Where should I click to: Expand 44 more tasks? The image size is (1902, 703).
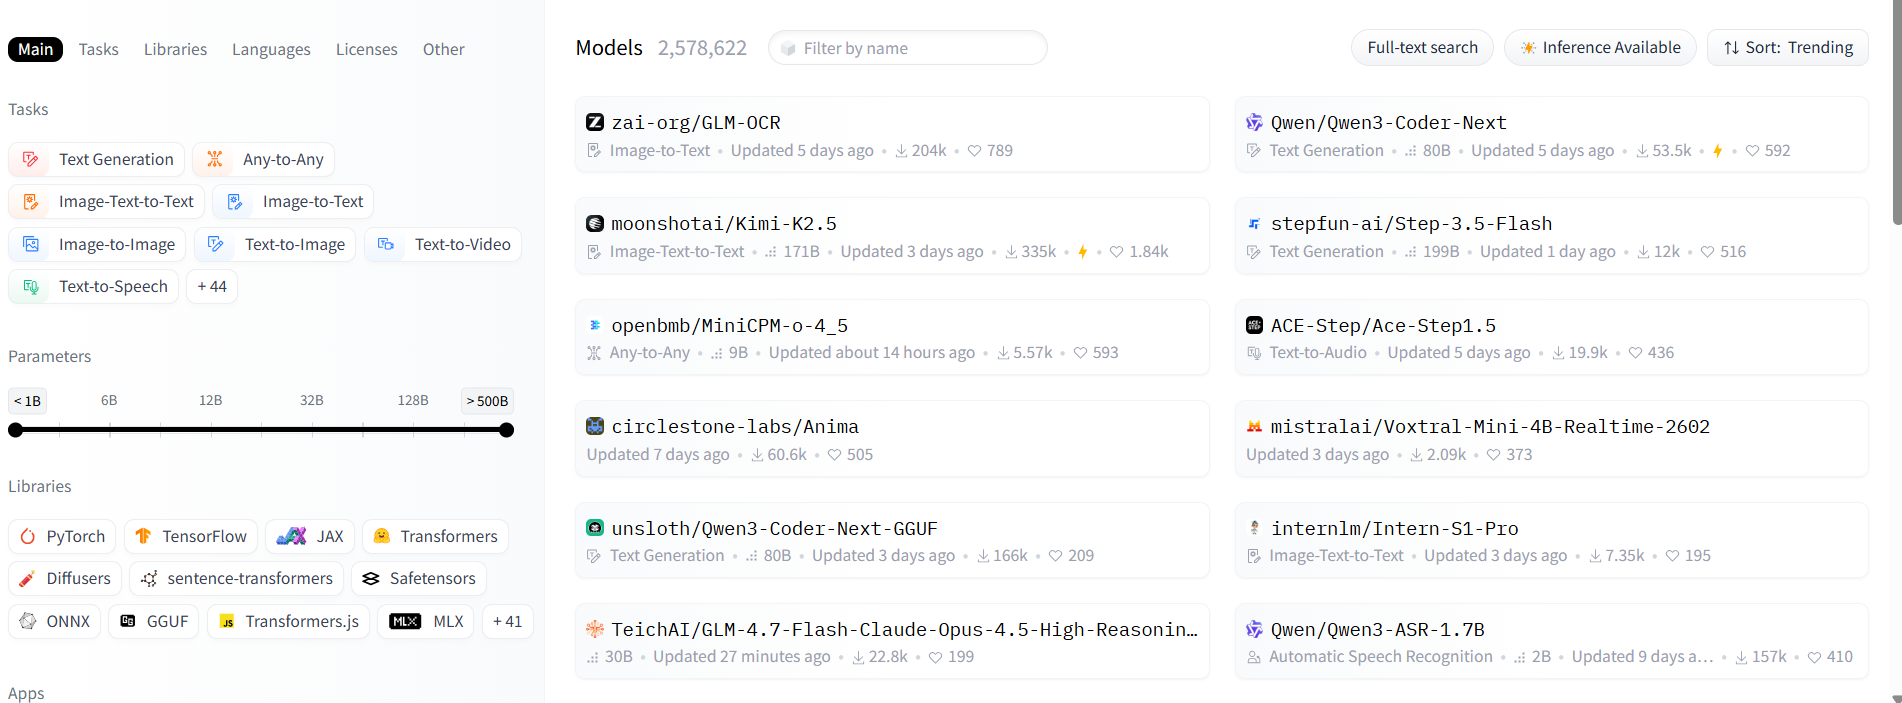pyautogui.click(x=212, y=286)
